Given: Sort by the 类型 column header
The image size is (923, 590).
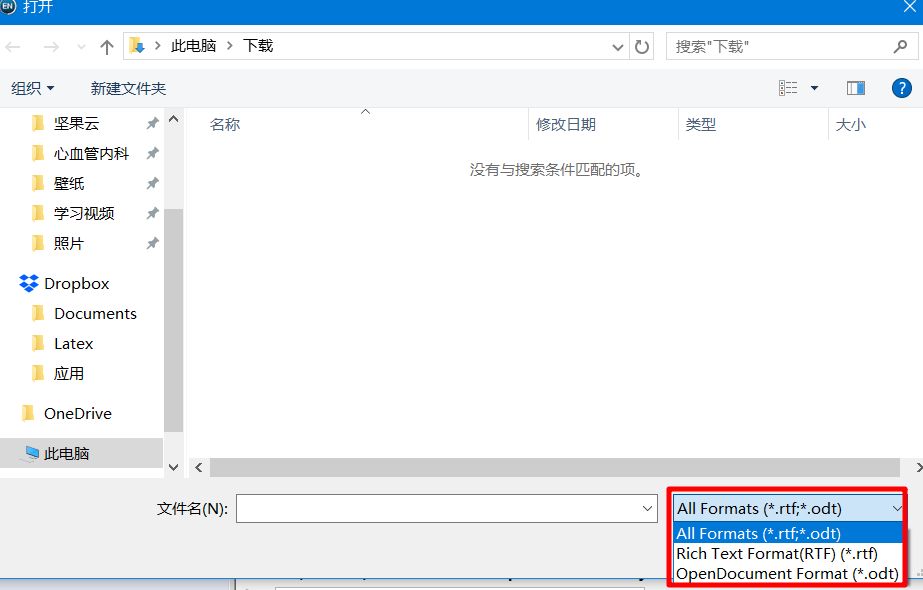Looking at the screenshot, I should [x=700, y=125].
